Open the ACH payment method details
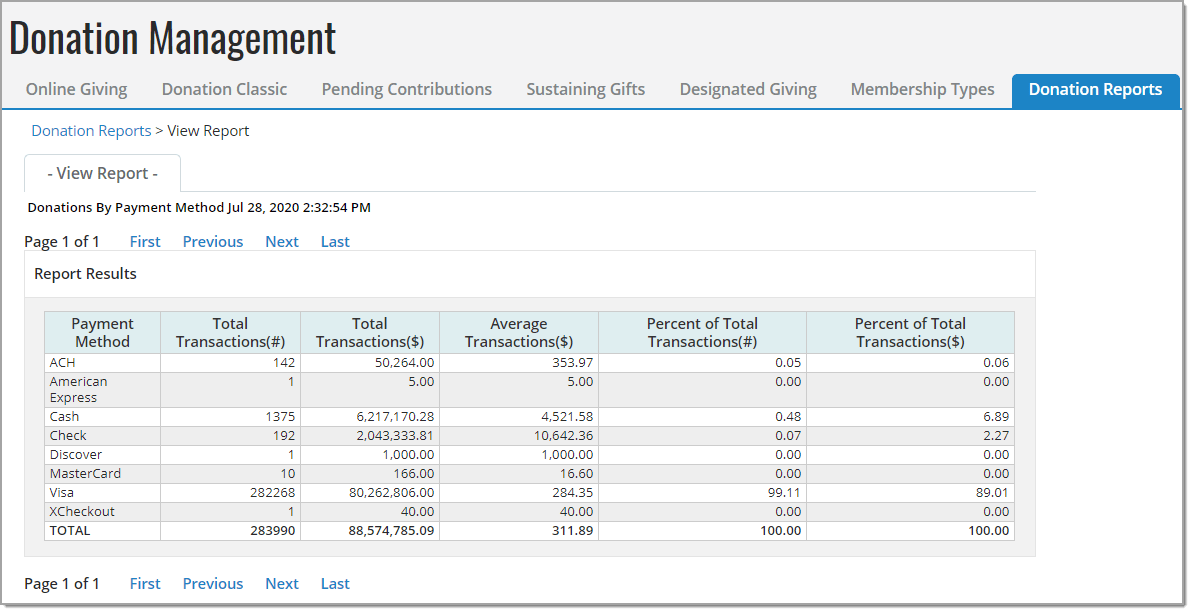1191x612 pixels. tap(62, 362)
